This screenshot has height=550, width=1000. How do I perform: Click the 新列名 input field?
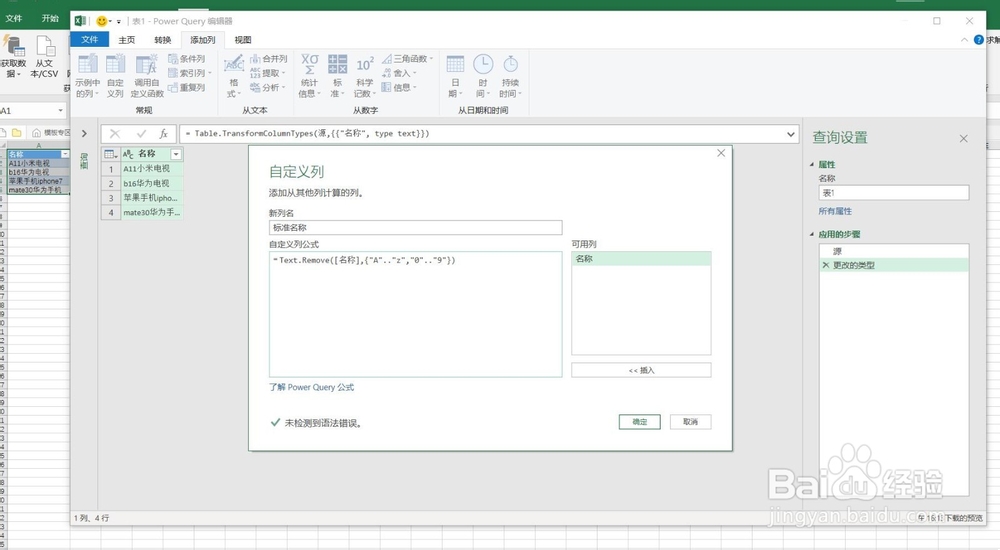coord(415,227)
